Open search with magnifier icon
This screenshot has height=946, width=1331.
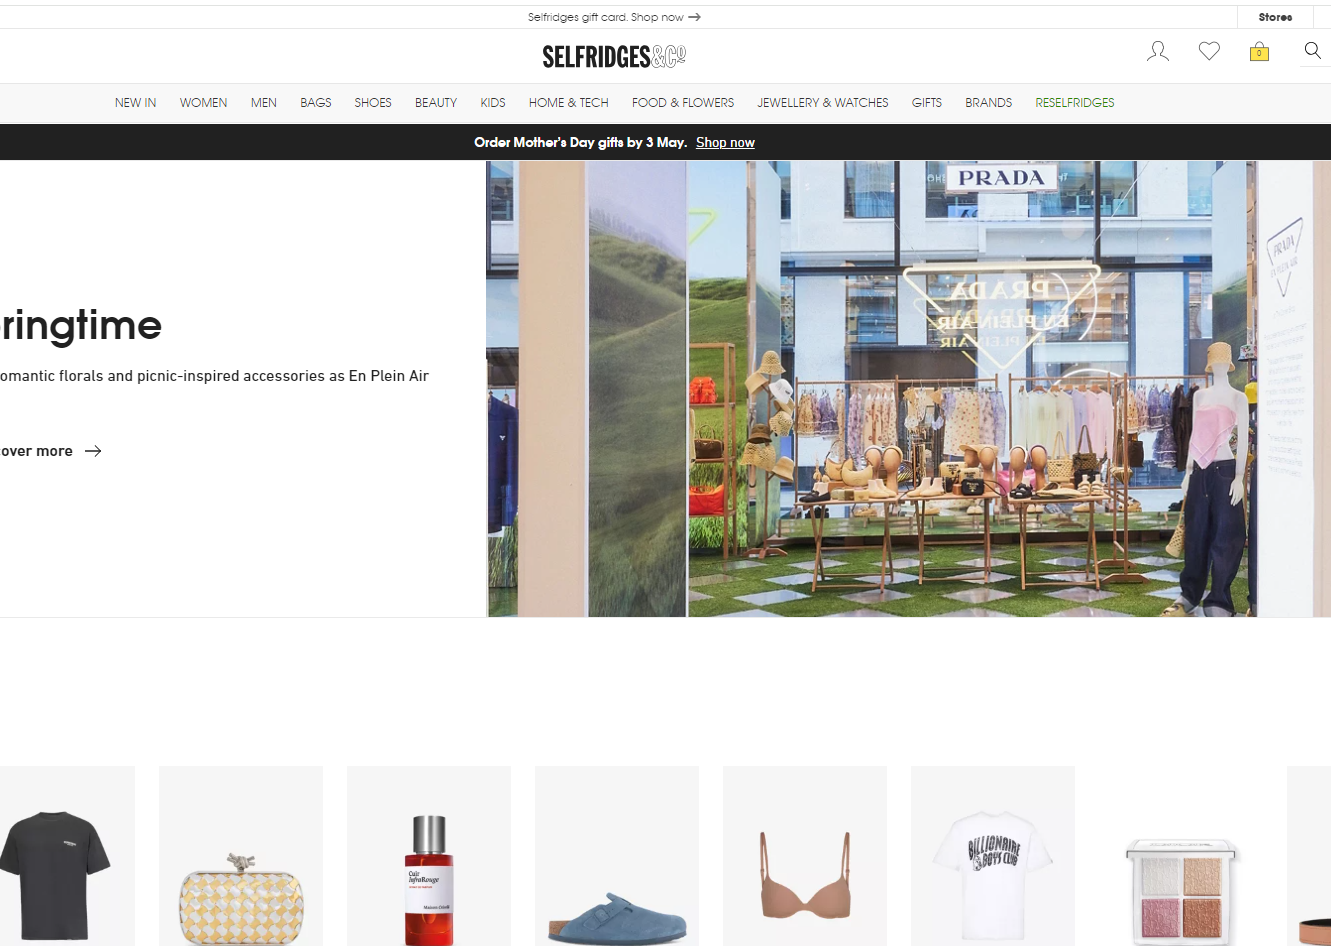click(1313, 51)
